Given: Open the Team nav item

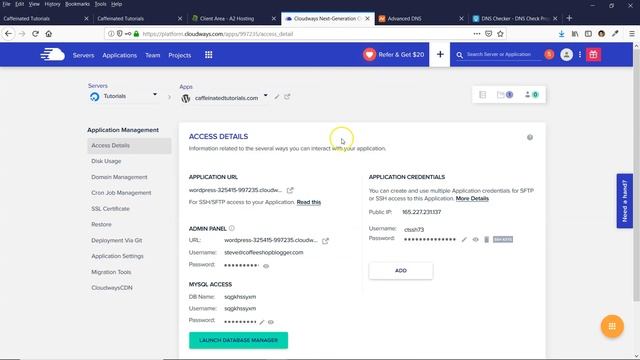Looking at the screenshot, I should (x=153, y=55).
